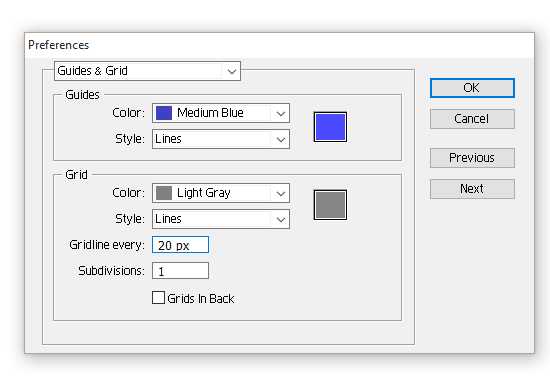Click the large gray grid color swatch
The height and width of the screenshot is (391, 550).
pos(330,205)
